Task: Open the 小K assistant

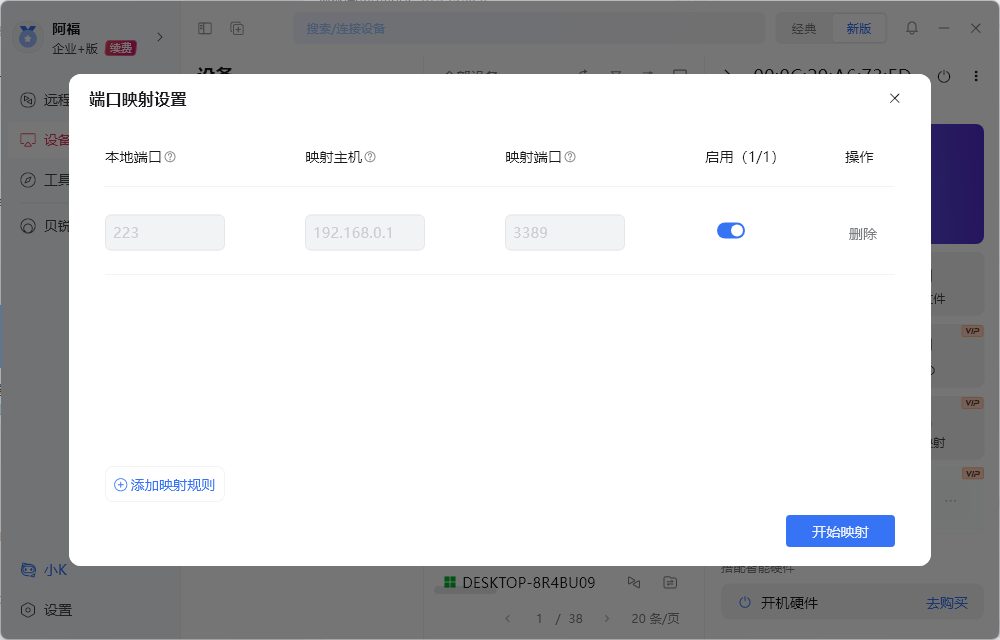Action: [x=40, y=569]
